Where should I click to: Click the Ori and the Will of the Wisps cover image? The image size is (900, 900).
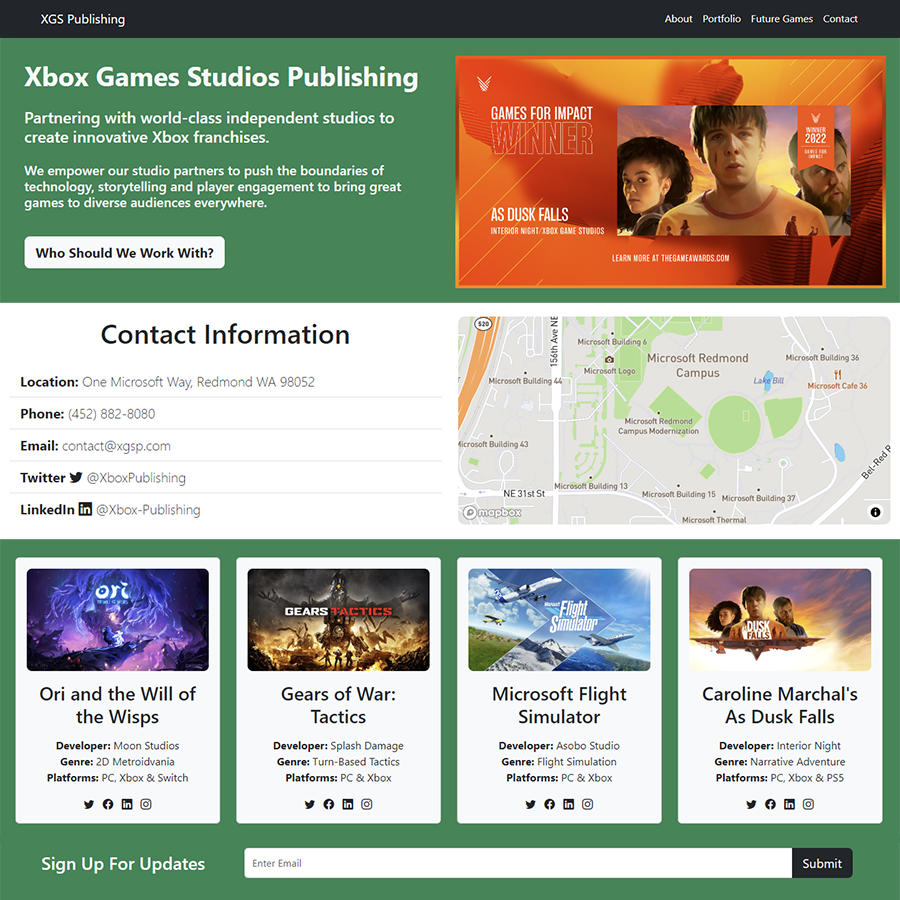pos(118,620)
